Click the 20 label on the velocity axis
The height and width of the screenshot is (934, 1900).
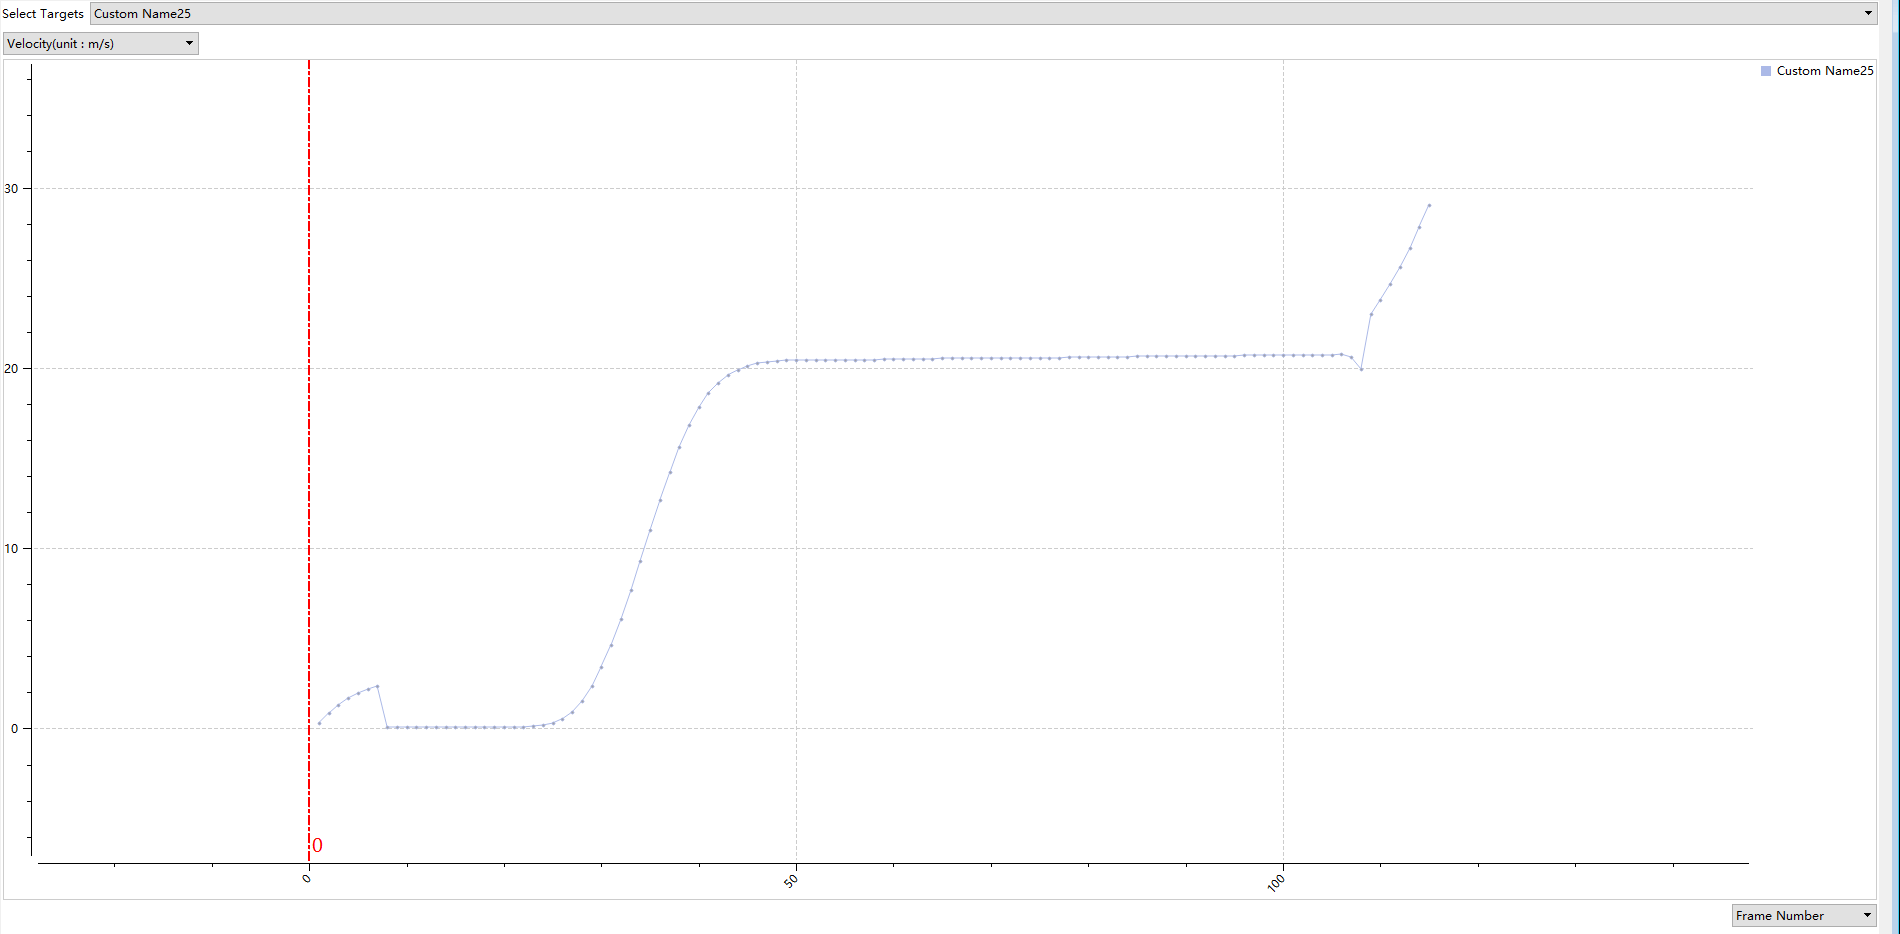11,369
